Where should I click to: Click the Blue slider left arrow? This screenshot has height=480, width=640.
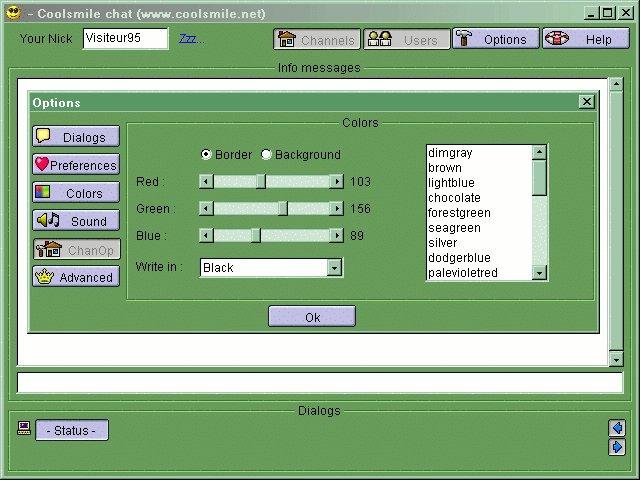(x=206, y=236)
